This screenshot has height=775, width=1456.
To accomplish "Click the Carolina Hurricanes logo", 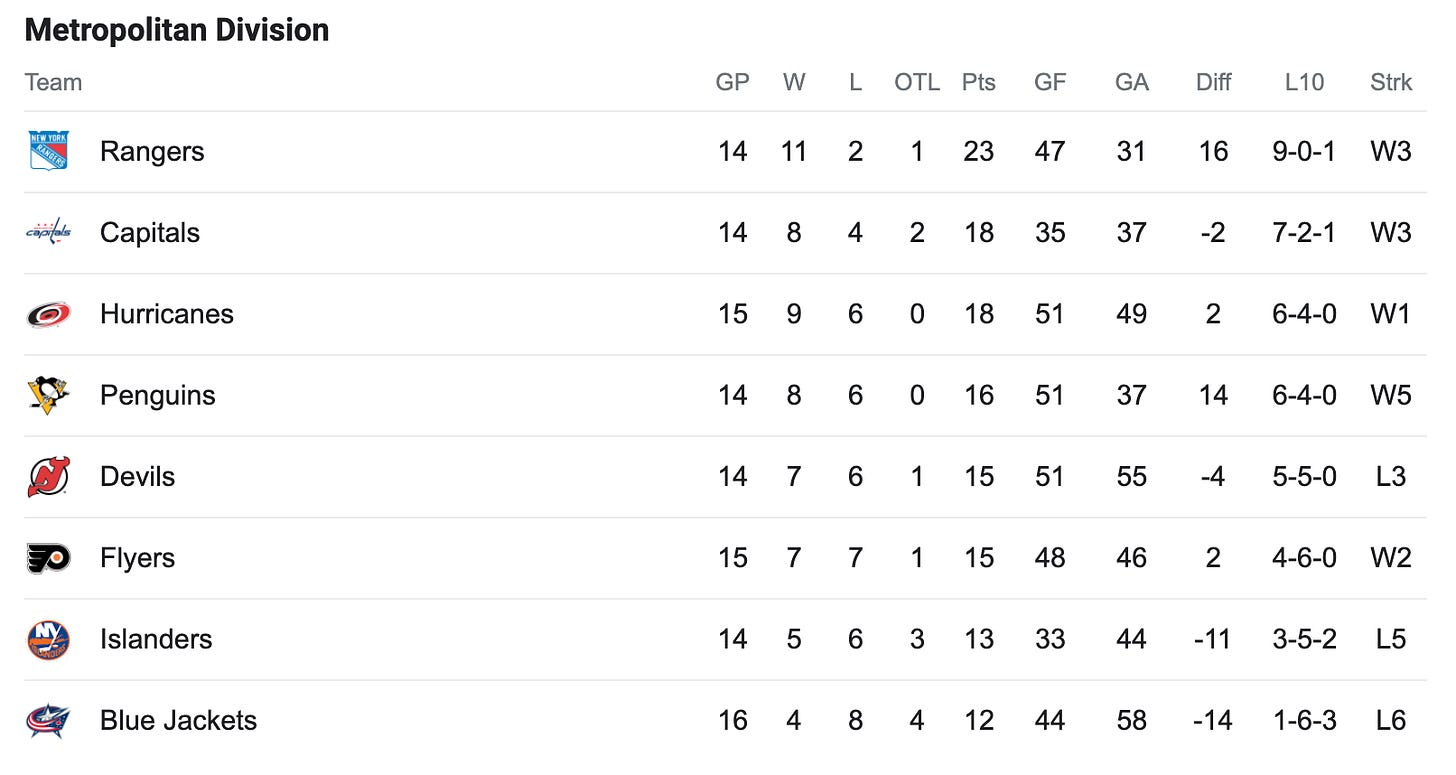I will [48, 314].
